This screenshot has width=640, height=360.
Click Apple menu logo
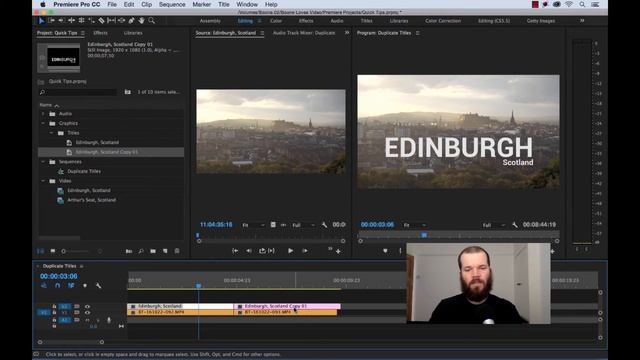[43, 4]
